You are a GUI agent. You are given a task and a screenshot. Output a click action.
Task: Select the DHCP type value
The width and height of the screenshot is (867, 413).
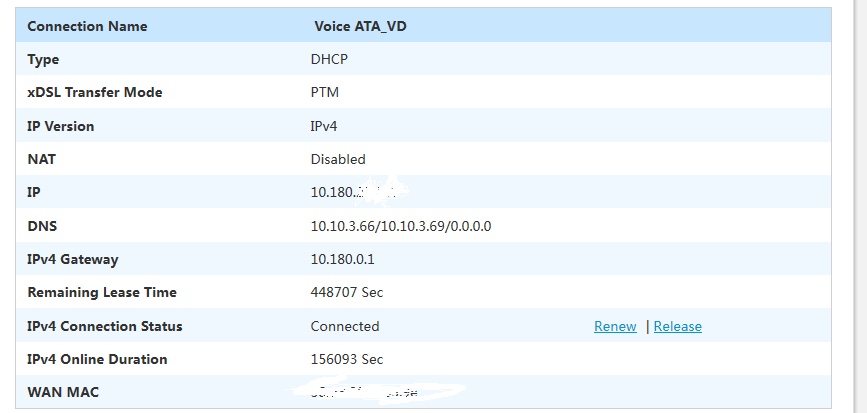click(329, 59)
